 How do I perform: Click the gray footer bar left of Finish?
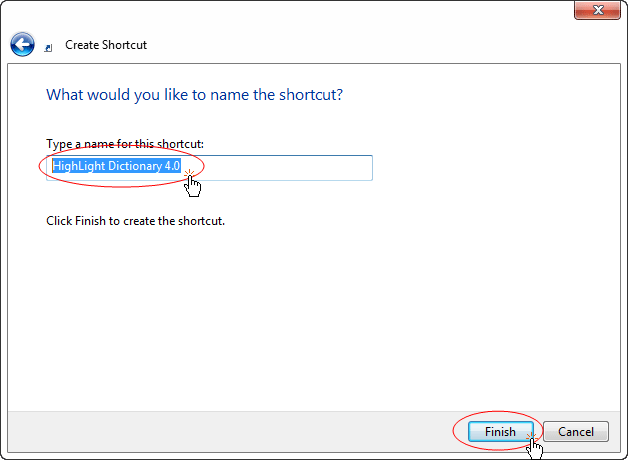point(230,432)
